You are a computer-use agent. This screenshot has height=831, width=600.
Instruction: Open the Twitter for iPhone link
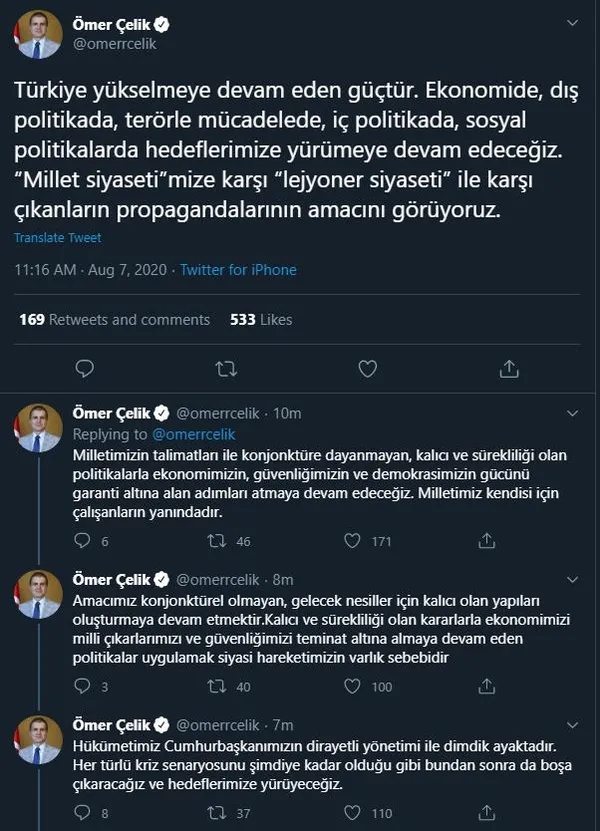click(x=236, y=269)
